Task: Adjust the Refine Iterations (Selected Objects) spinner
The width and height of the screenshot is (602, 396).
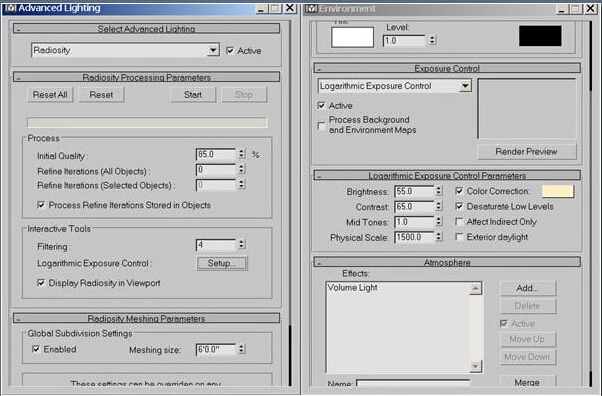Action: click(241, 185)
